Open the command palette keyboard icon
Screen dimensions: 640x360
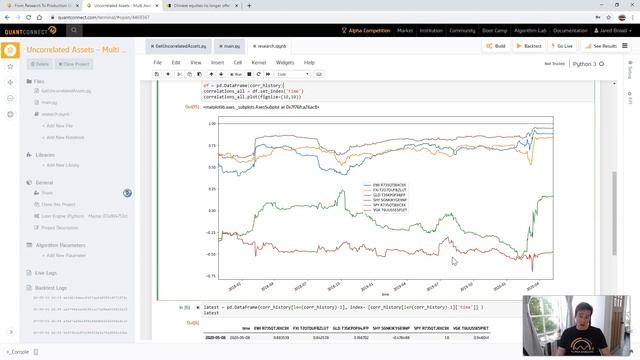point(319,74)
